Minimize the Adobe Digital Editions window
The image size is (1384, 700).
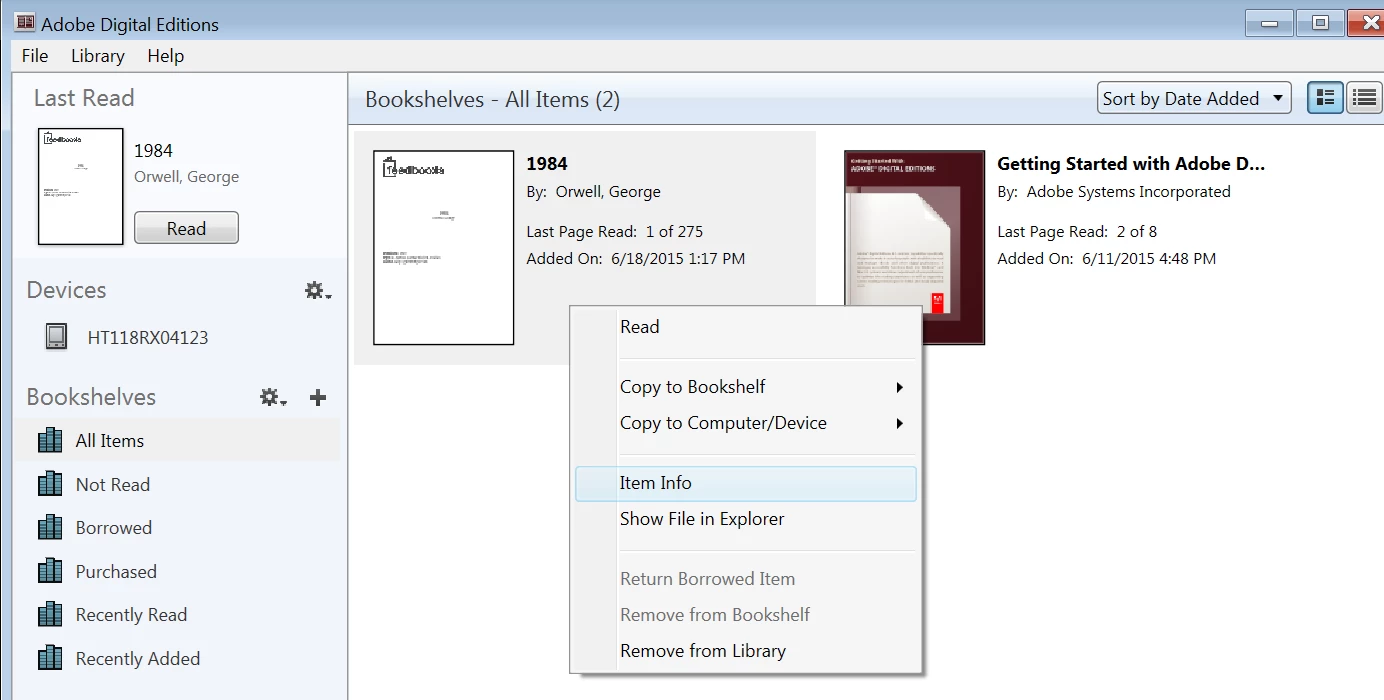1271,24
